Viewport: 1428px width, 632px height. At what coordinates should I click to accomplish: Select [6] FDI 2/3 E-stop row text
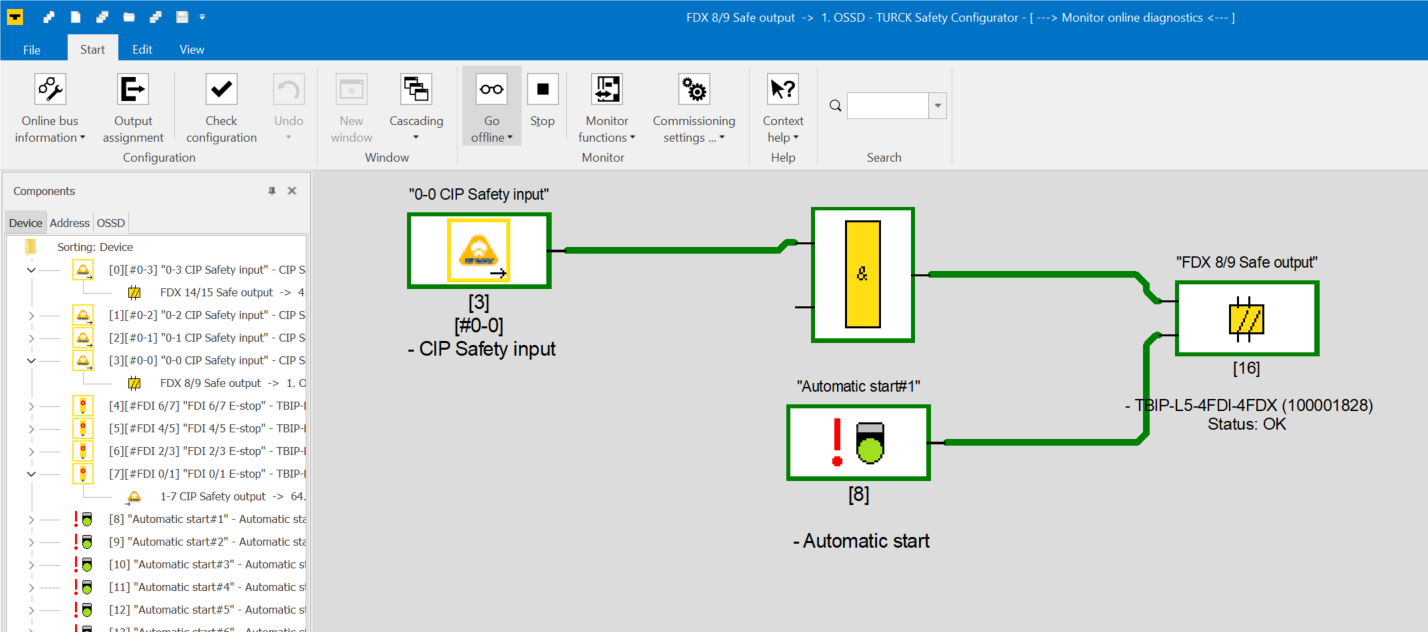[207, 451]
